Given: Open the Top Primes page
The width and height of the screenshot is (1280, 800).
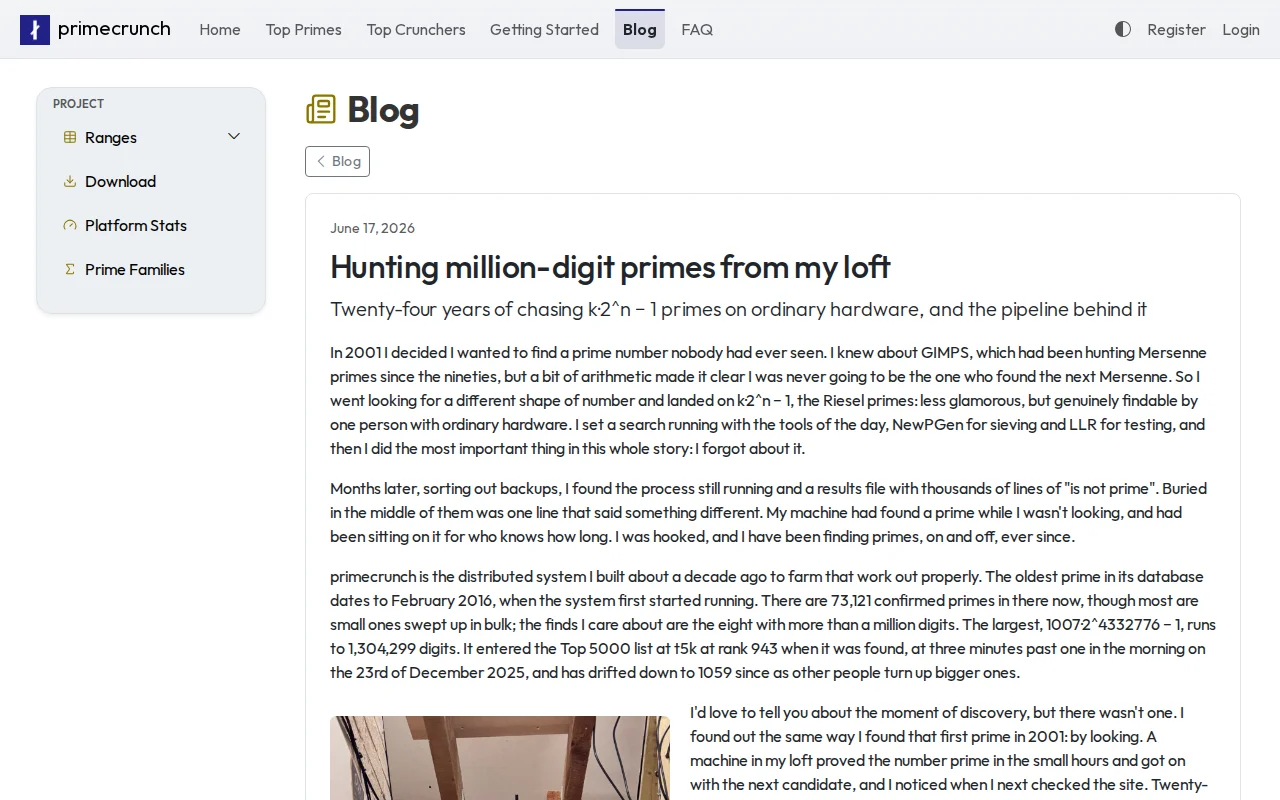Looking at the screenshot, I should [x=304, y=30].
